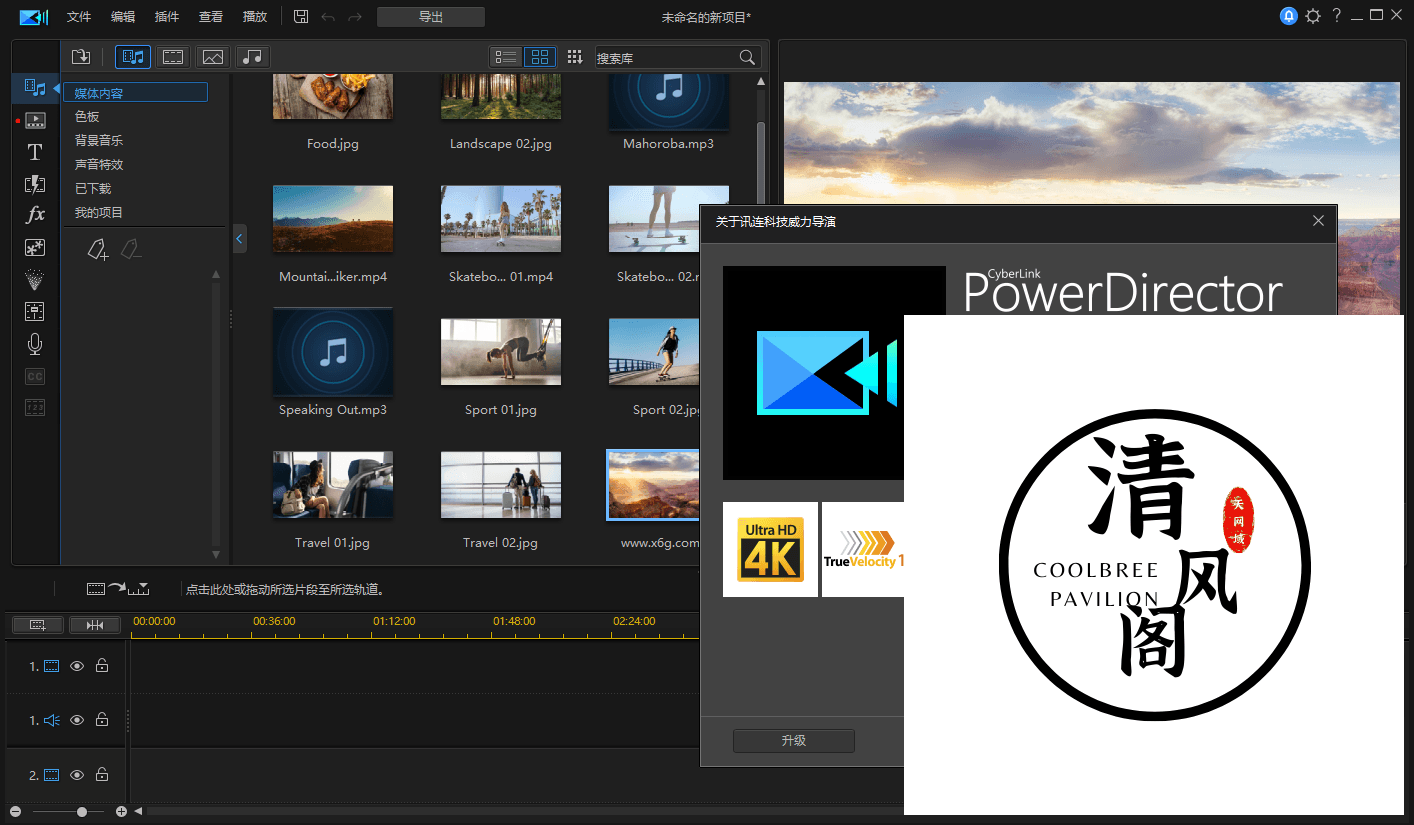Viewport: 1414px width, 825px height.
Task: Open the effects room fx icon
Action: 35,215
